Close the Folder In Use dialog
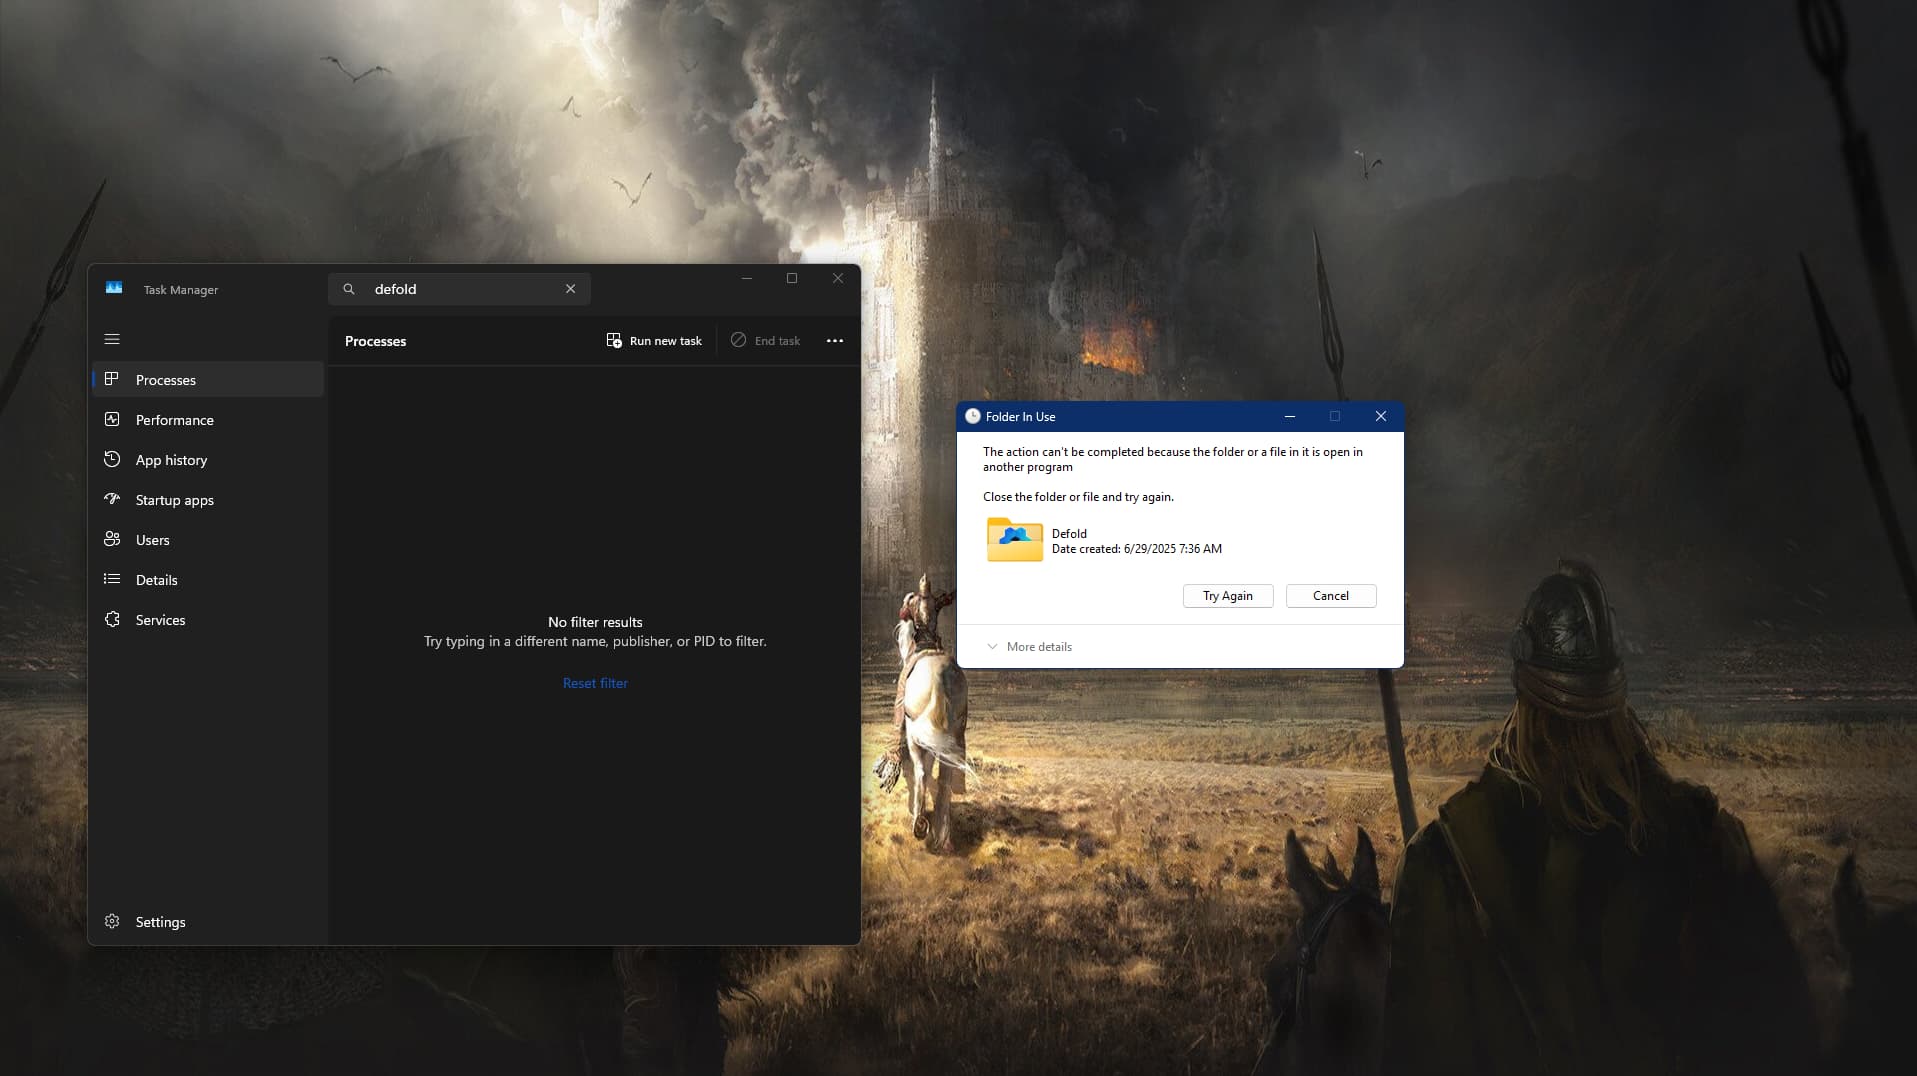The image size is (1917, 1076). click(x=1381, y=416)
